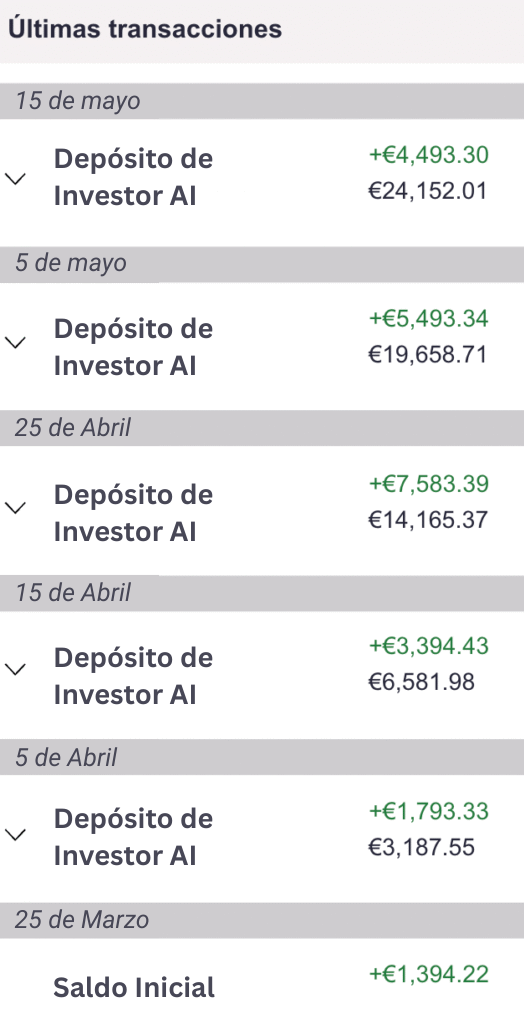Expand the 25 de Abril deposit chevron
This screenshot has height=1024, width=530.
click(15, 507)
